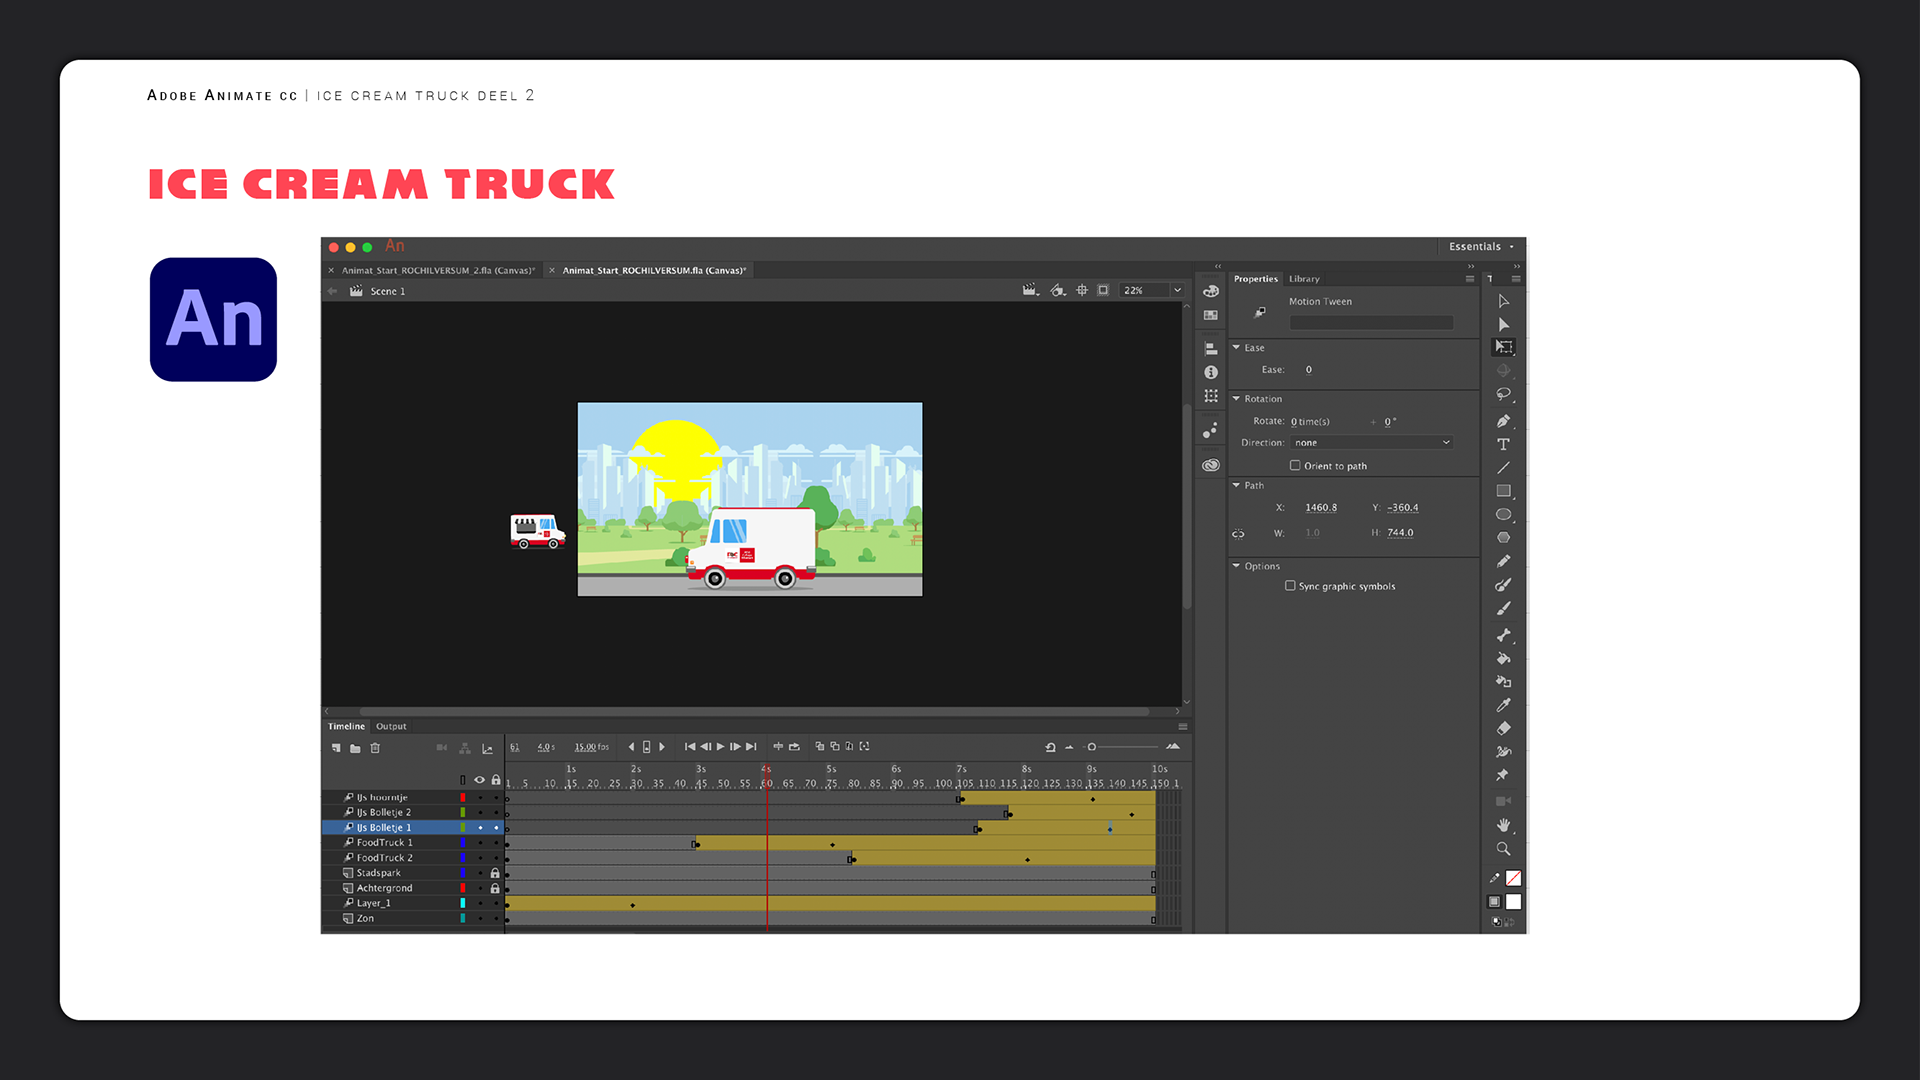Select the Pen tool

pos(1503,421)
